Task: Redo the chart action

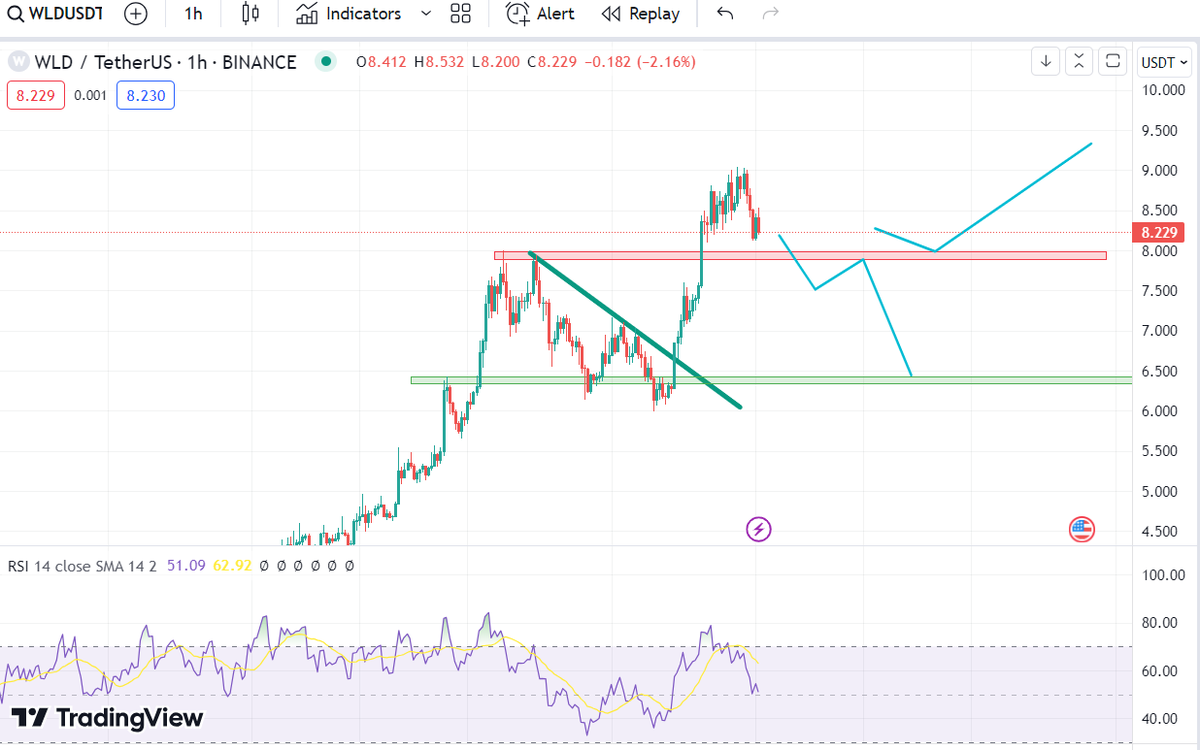Action: [770, 14]
